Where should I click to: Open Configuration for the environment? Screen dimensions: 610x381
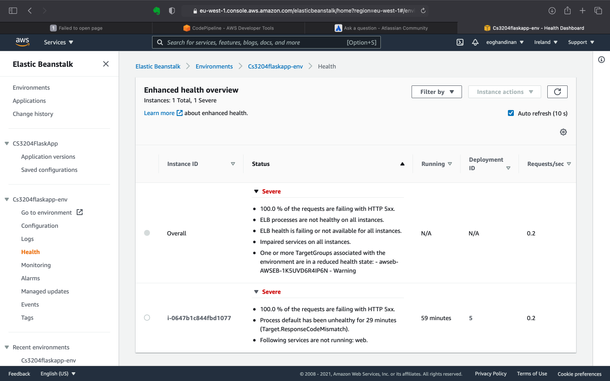(x=39, y=226)
